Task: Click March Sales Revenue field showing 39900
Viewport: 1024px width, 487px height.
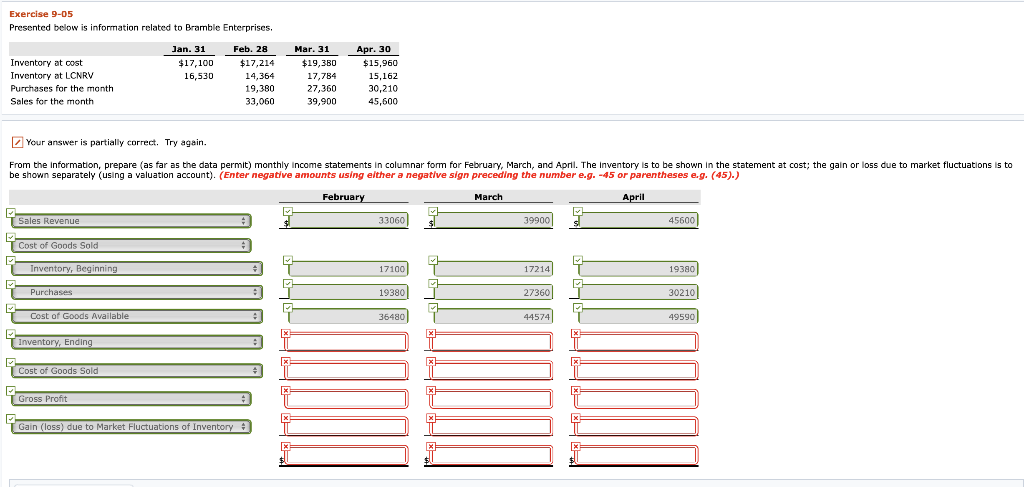Action: point(494,221)
